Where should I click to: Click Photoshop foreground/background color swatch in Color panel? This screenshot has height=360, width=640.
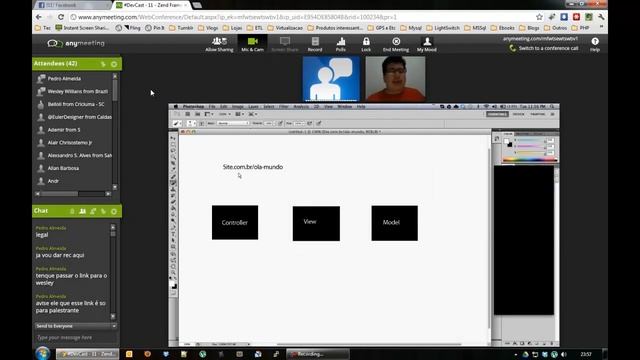(508, 142)
